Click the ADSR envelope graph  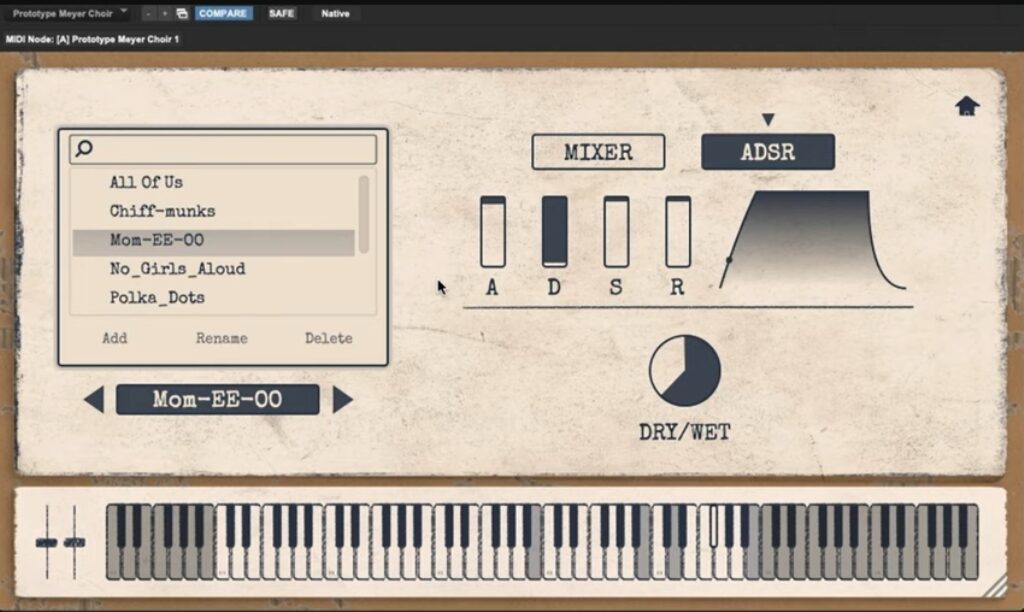812,240
